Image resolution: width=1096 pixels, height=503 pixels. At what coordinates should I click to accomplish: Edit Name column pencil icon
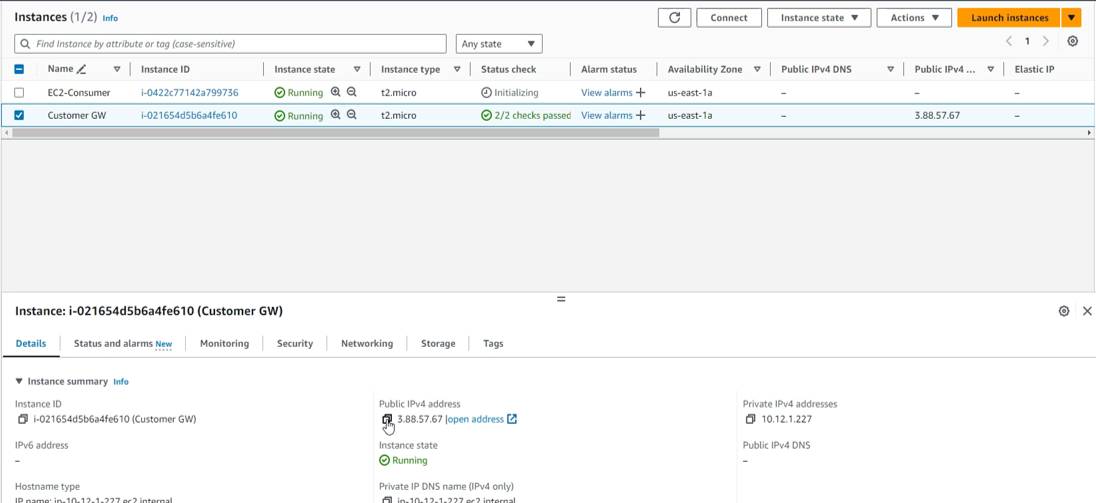click(82, 69)
